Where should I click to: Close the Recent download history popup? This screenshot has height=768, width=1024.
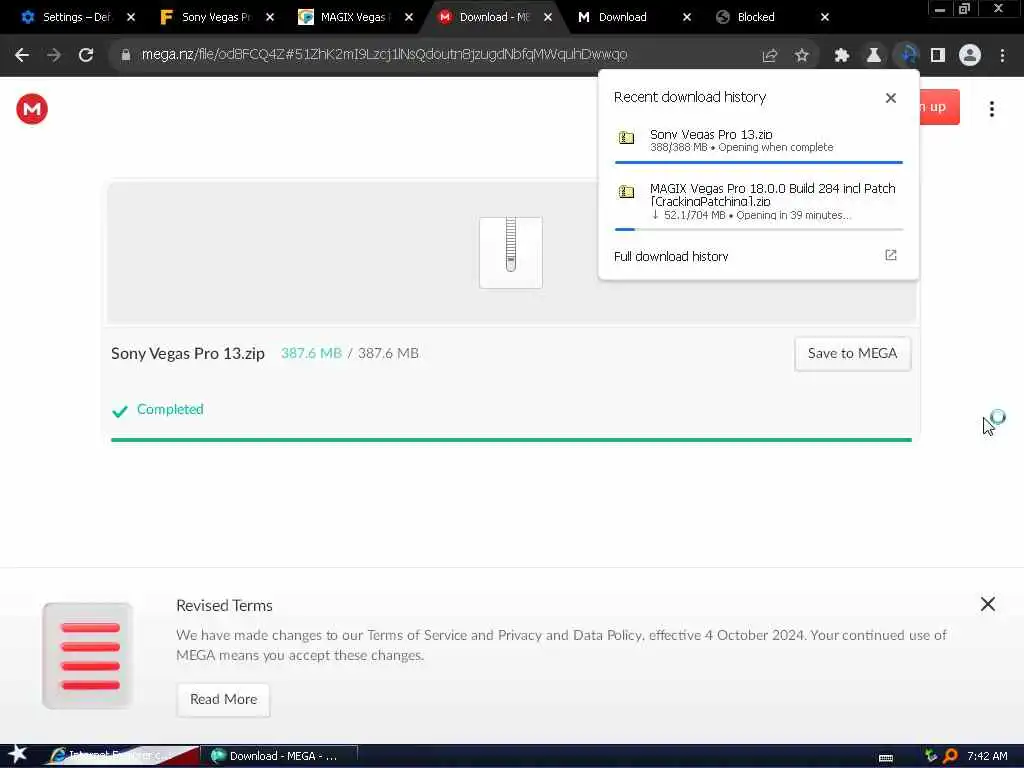891,98
